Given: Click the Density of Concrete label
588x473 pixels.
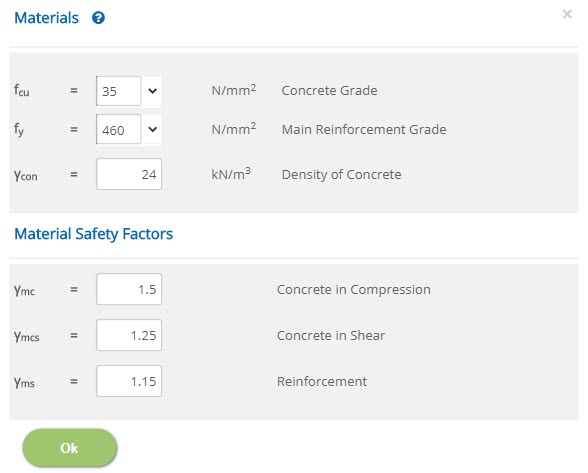Looking at the screenshot, I should [341, 175].
